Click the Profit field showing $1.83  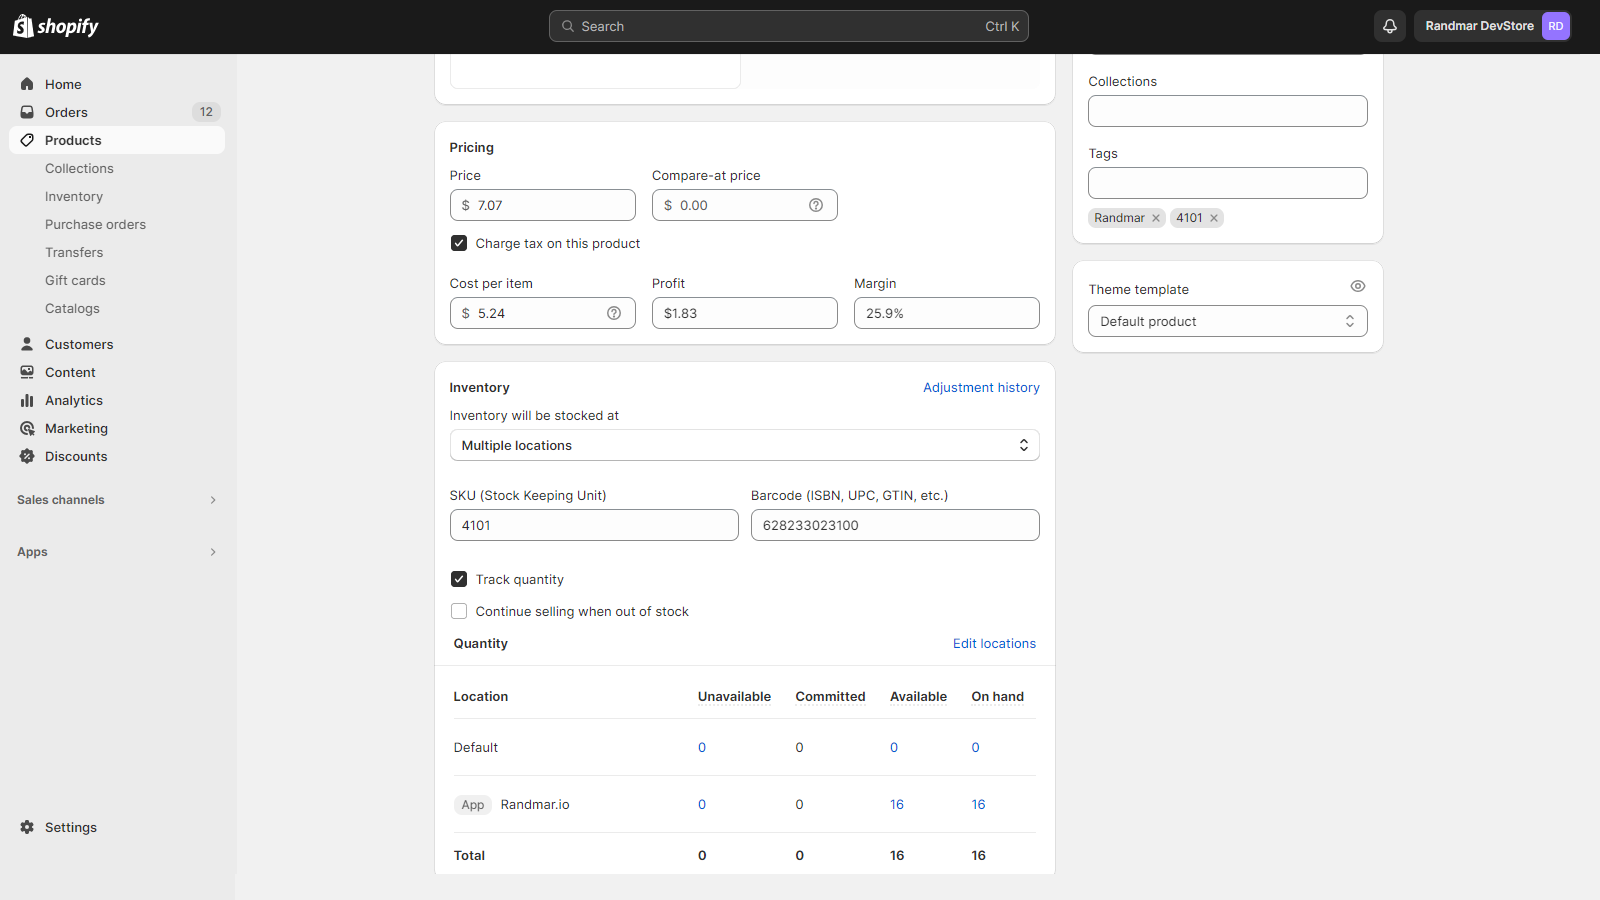point(745,313)
